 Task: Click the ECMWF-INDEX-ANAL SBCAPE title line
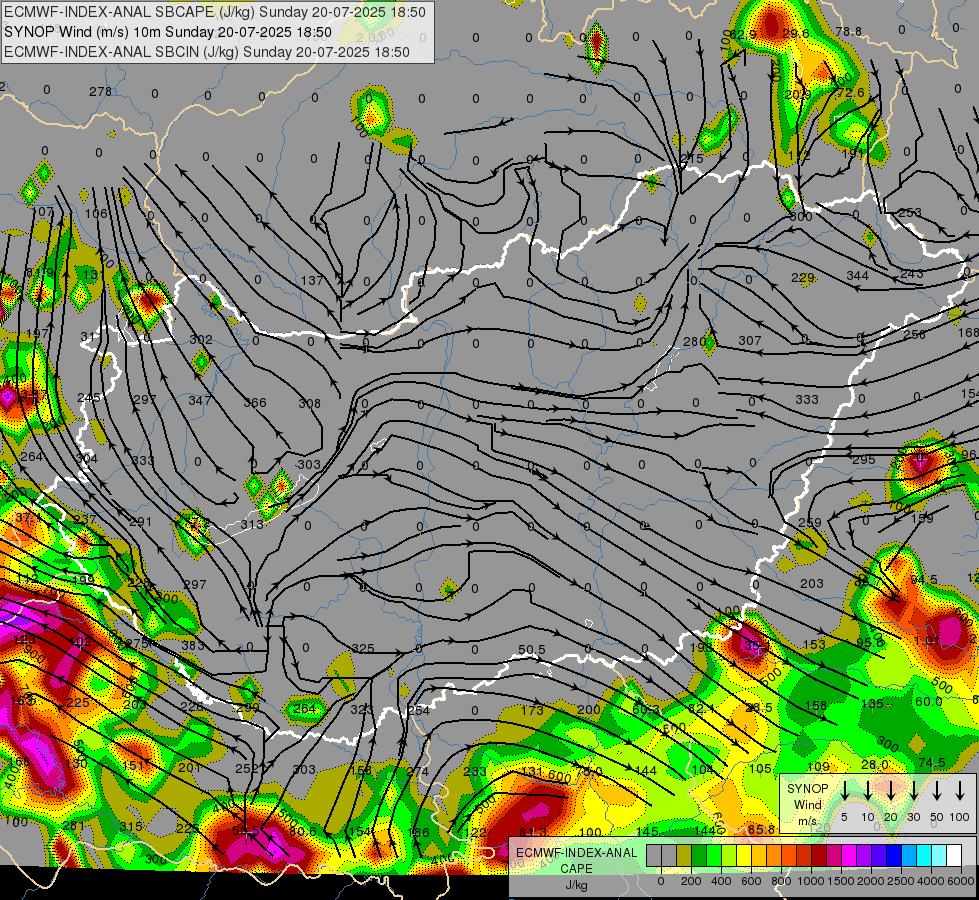[215, 12]
